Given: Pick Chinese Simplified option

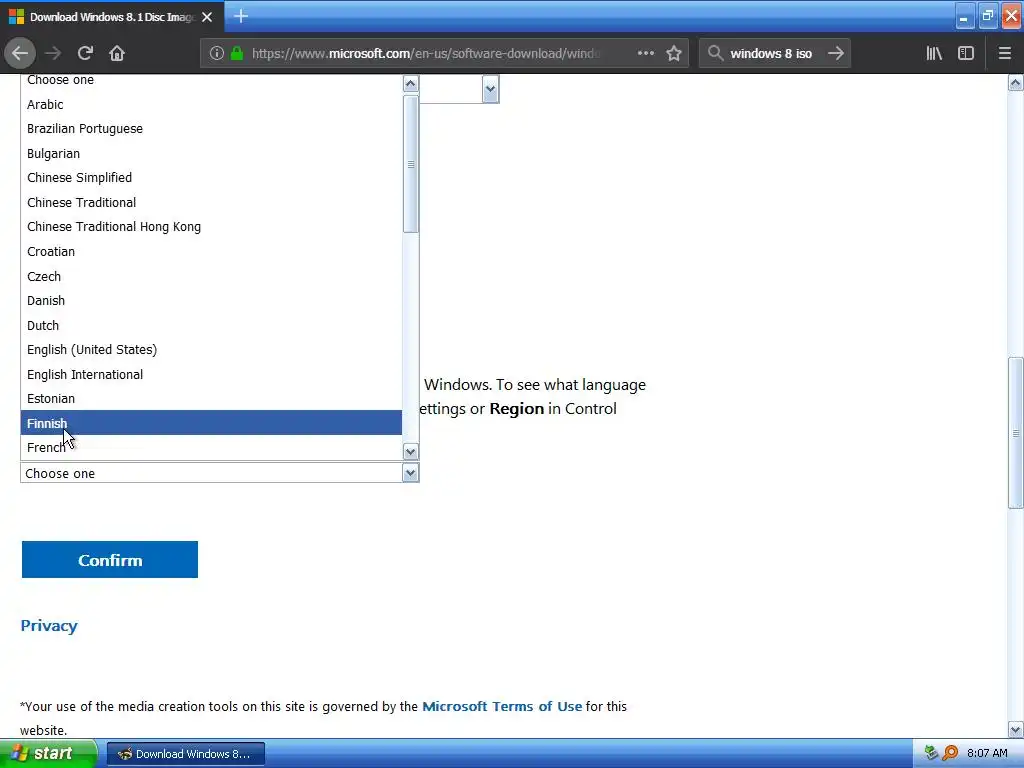Looking at the screenshot, I should pos(211,178).
